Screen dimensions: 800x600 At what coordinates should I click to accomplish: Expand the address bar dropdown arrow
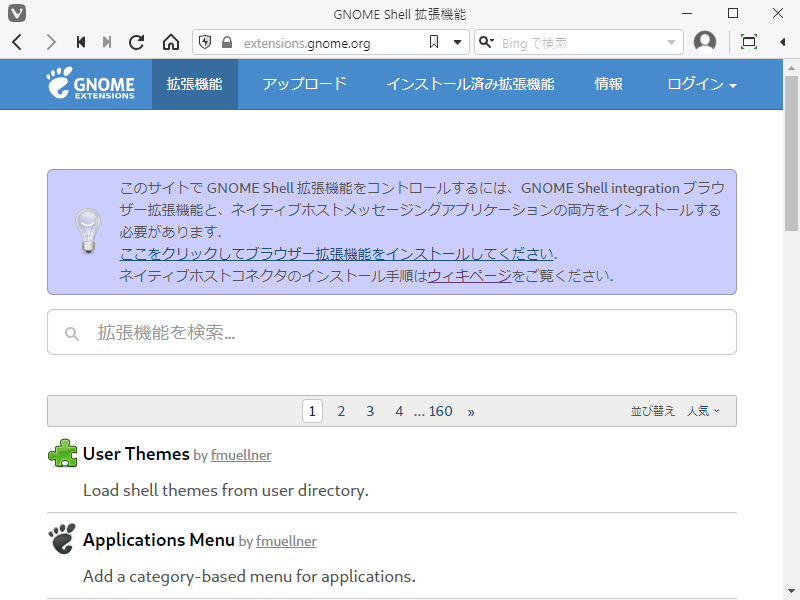pyautogui.click(x=458, y=42)
